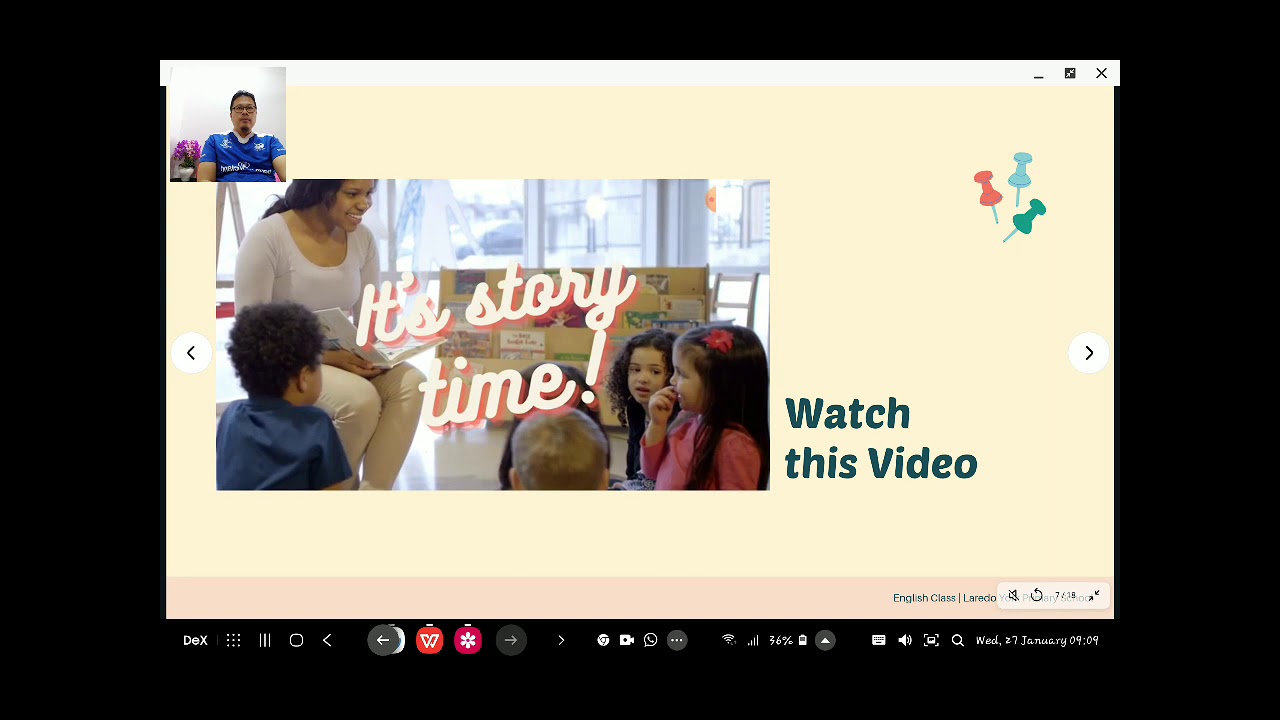Open the pink flower Gallery app
This screenshot has width=1280, height=720.
point(468,640)
